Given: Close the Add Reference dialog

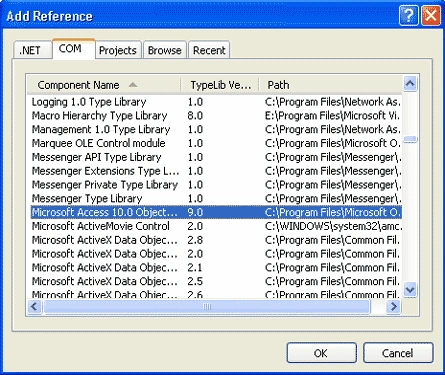Looking at the screenshot, I should (x=431, y=15).
